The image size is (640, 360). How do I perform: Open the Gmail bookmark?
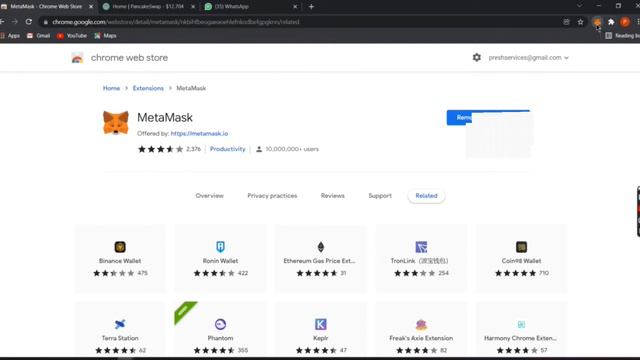point(38,36)
